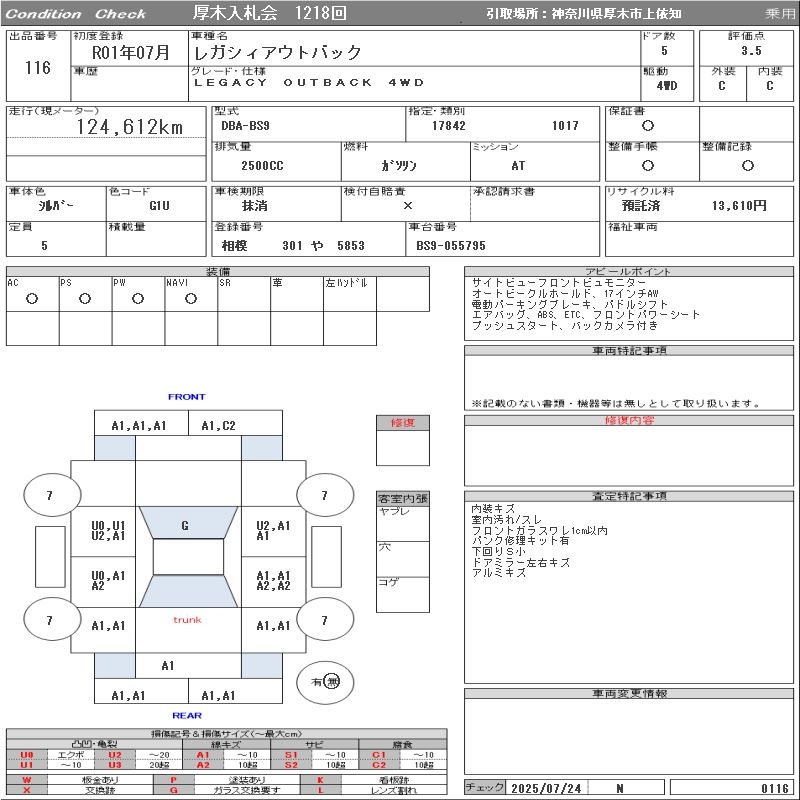The width and height of the screenshot is (800, 800).
Task: Click red 'K' code in damage legend
Action: [320, 780]
